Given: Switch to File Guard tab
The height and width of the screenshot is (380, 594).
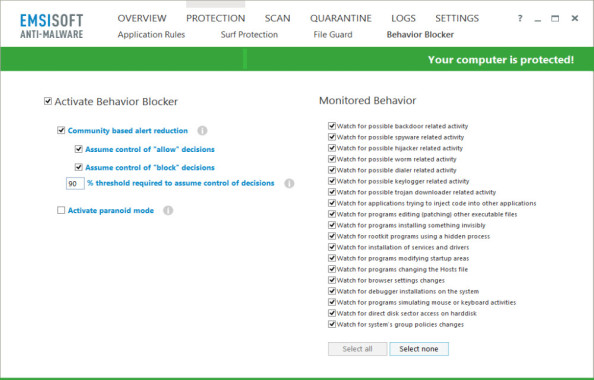Looking at the screenshot, I should [x=333, y=34].
